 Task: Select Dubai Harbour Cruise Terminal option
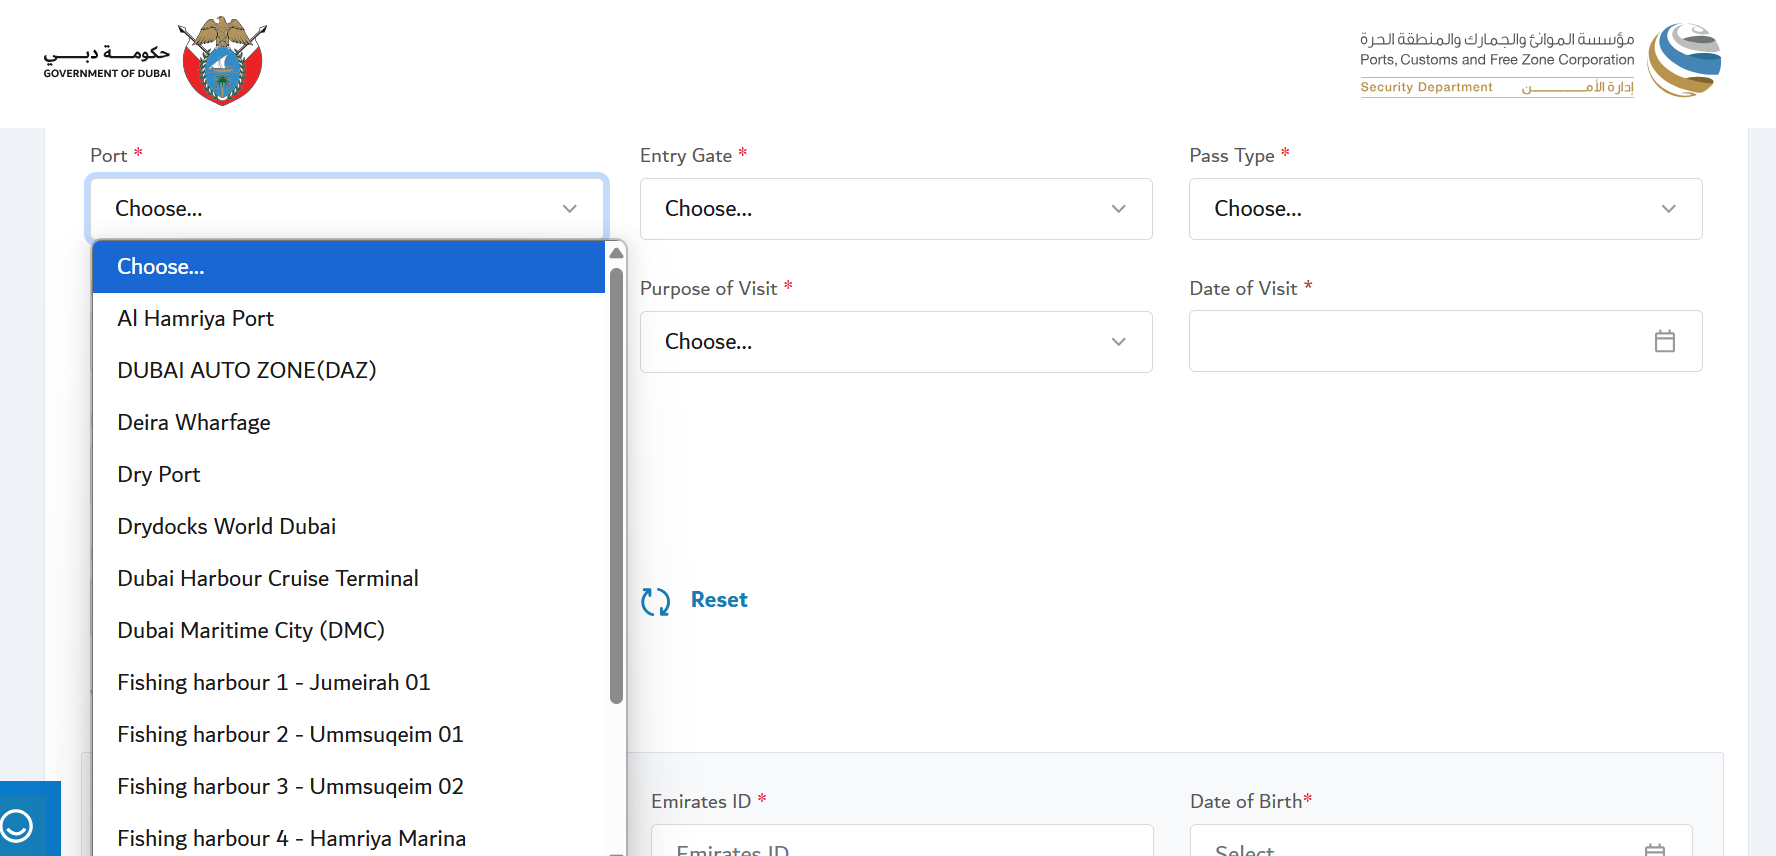(268, 579)
